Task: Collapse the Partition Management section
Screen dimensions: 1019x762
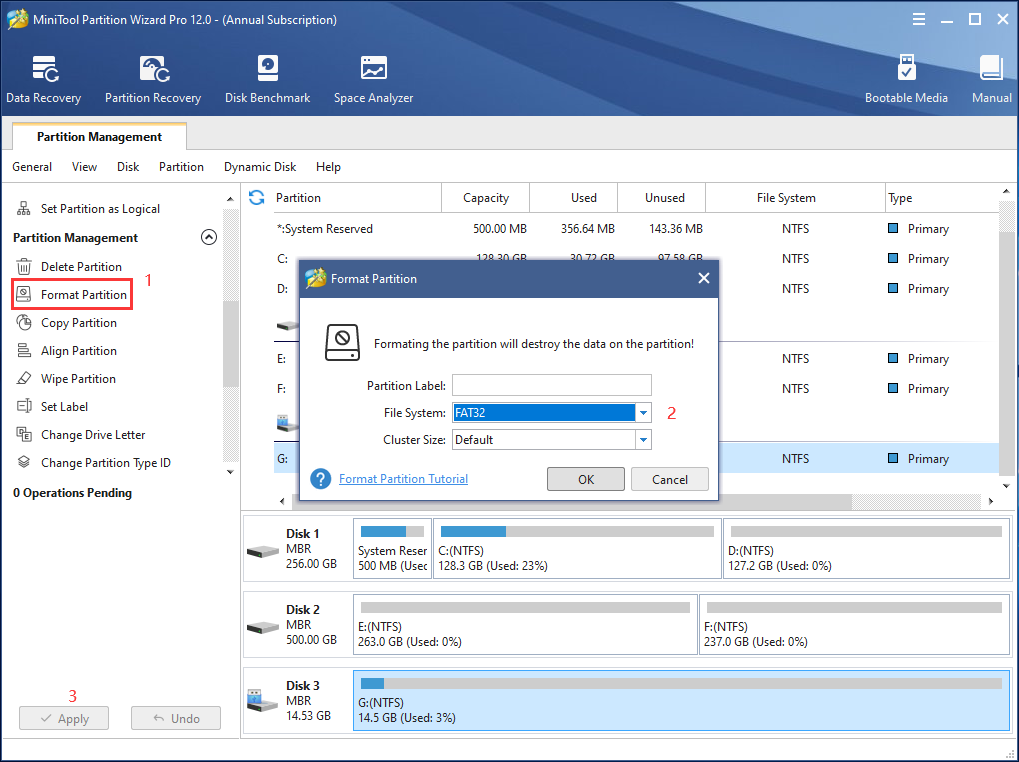Action: 209,237
